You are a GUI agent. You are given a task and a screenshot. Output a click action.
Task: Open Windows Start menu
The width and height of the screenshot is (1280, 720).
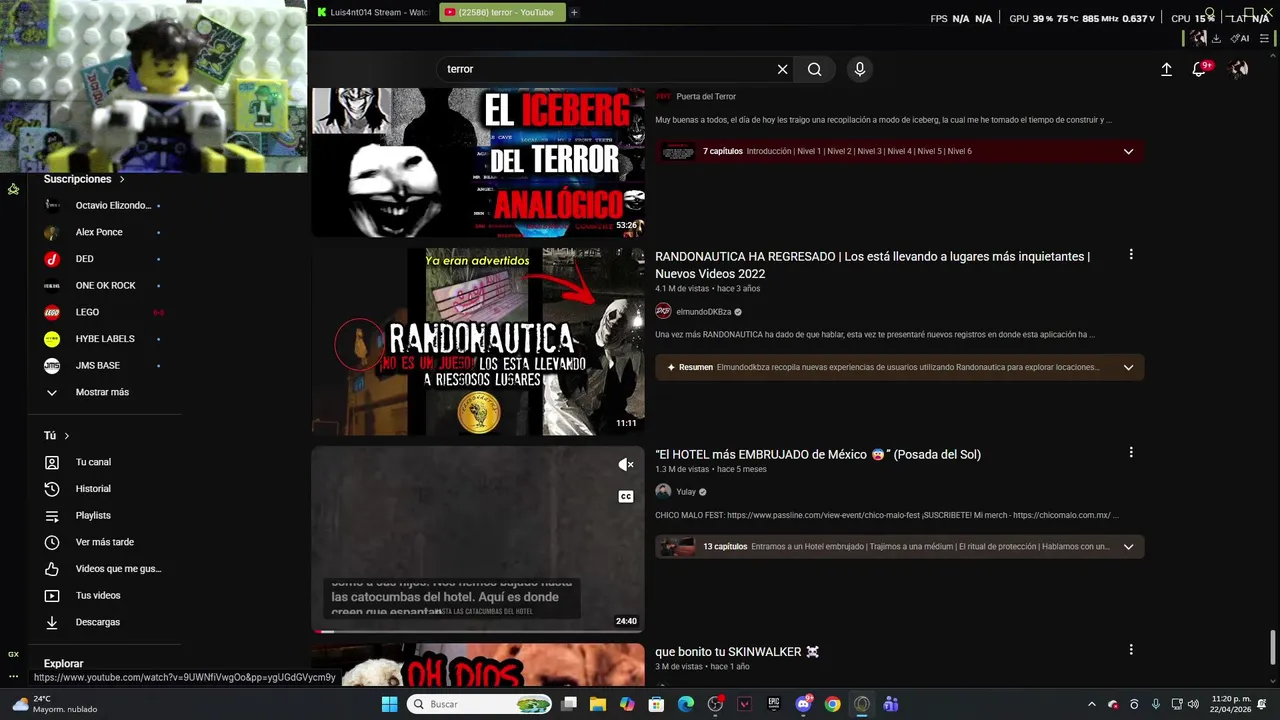tap(389, 704)
